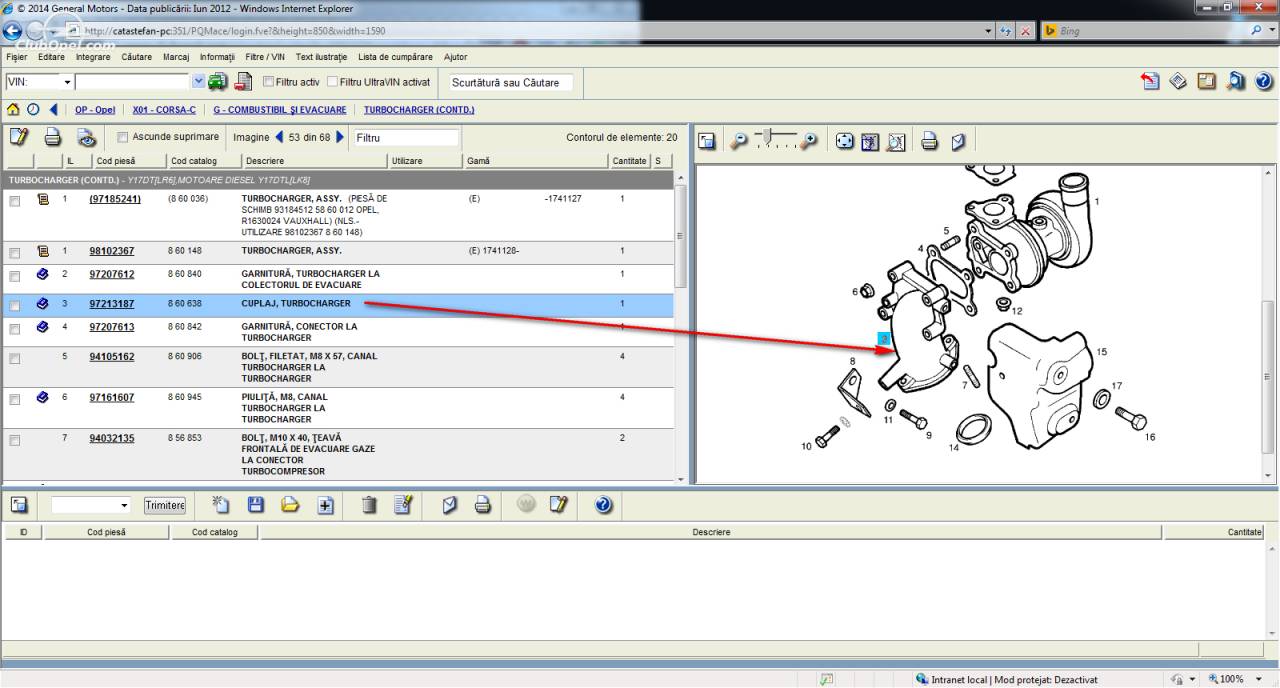
Task: Enable Filtru UltraVIN activat checkbox
Action: point(332,82)
